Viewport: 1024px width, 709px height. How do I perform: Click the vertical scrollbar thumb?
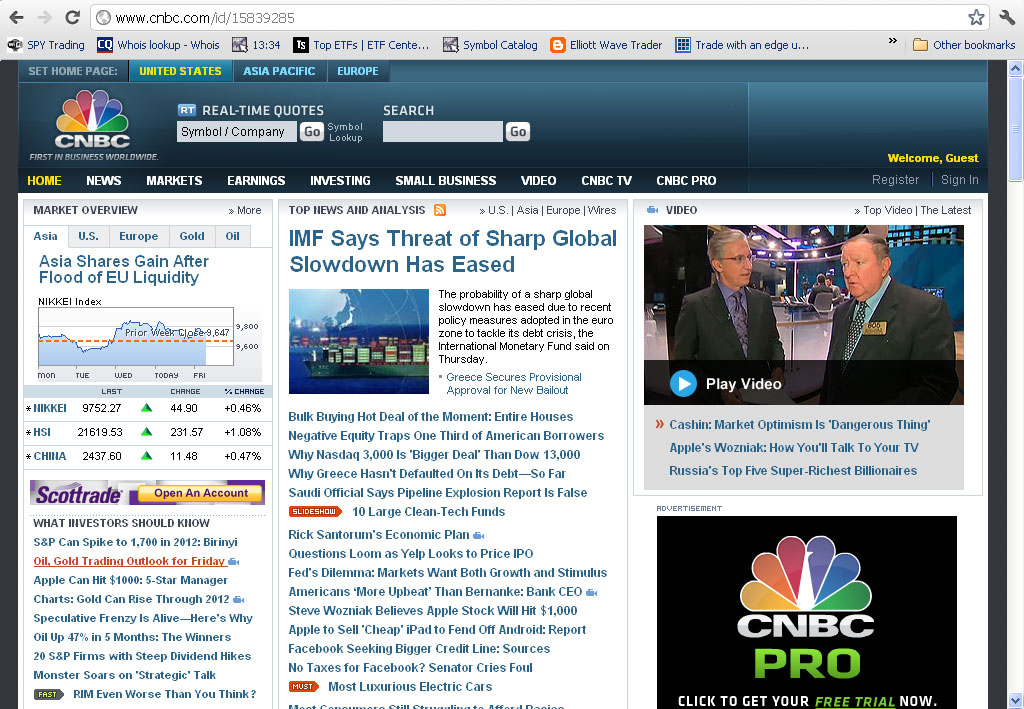click(x=1016, y=130)
